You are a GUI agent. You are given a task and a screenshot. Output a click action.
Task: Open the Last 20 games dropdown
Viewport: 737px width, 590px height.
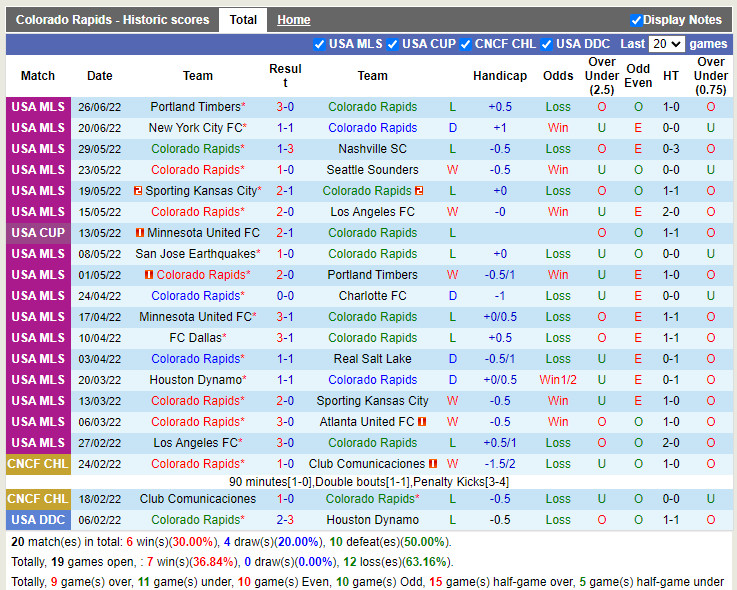pyautogui.click(x=666, y=44)
